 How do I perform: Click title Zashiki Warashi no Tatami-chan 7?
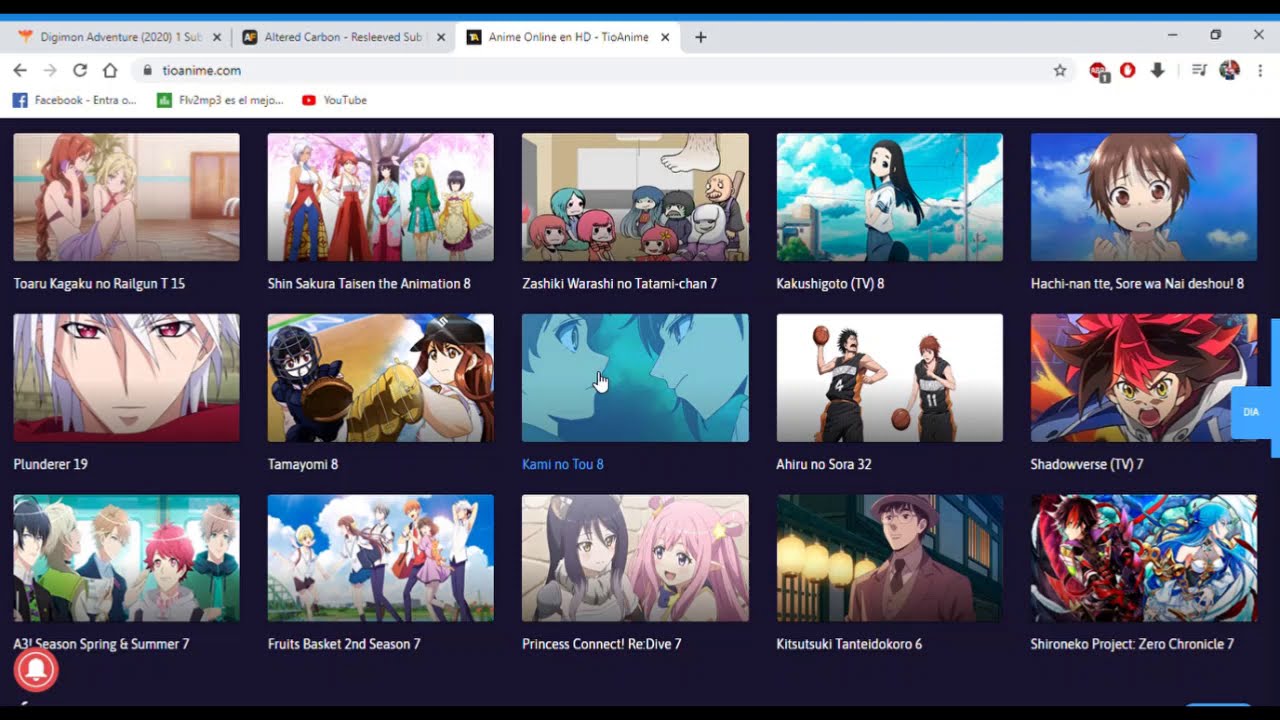pyautogui.click(x=619, y=284)
